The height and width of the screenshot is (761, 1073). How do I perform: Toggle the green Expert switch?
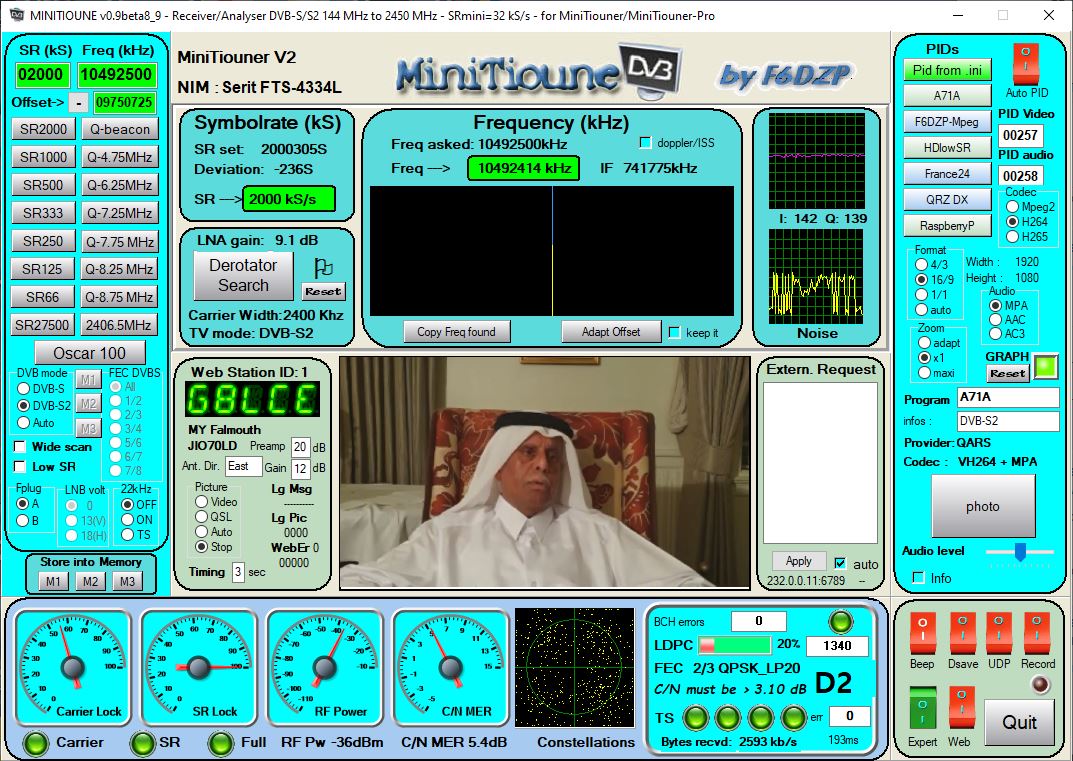[922, 707]
